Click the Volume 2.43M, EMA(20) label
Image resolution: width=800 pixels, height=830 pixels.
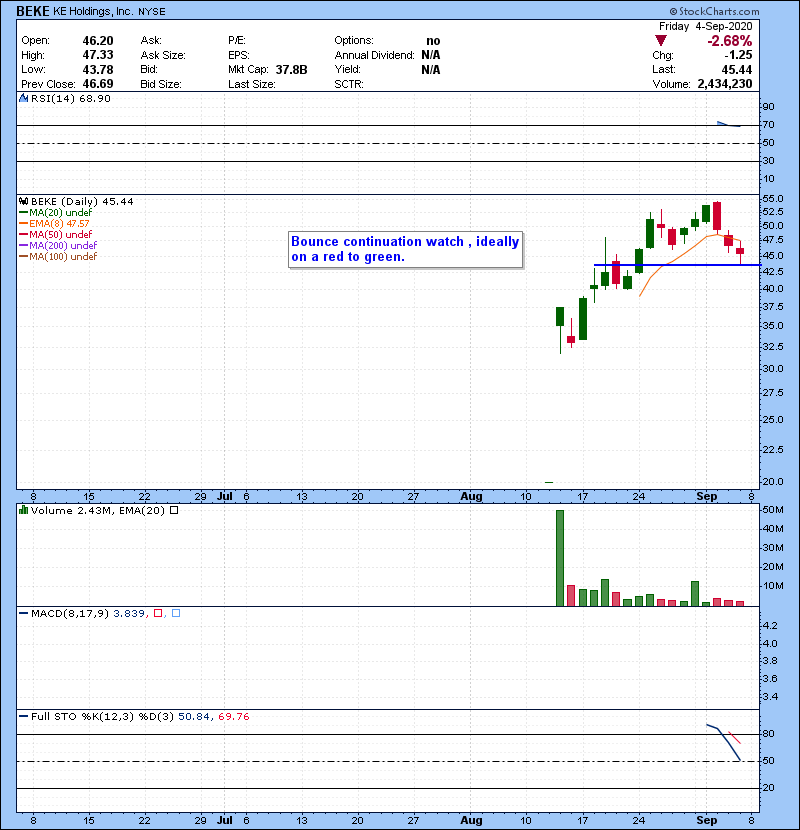[98, 510]
